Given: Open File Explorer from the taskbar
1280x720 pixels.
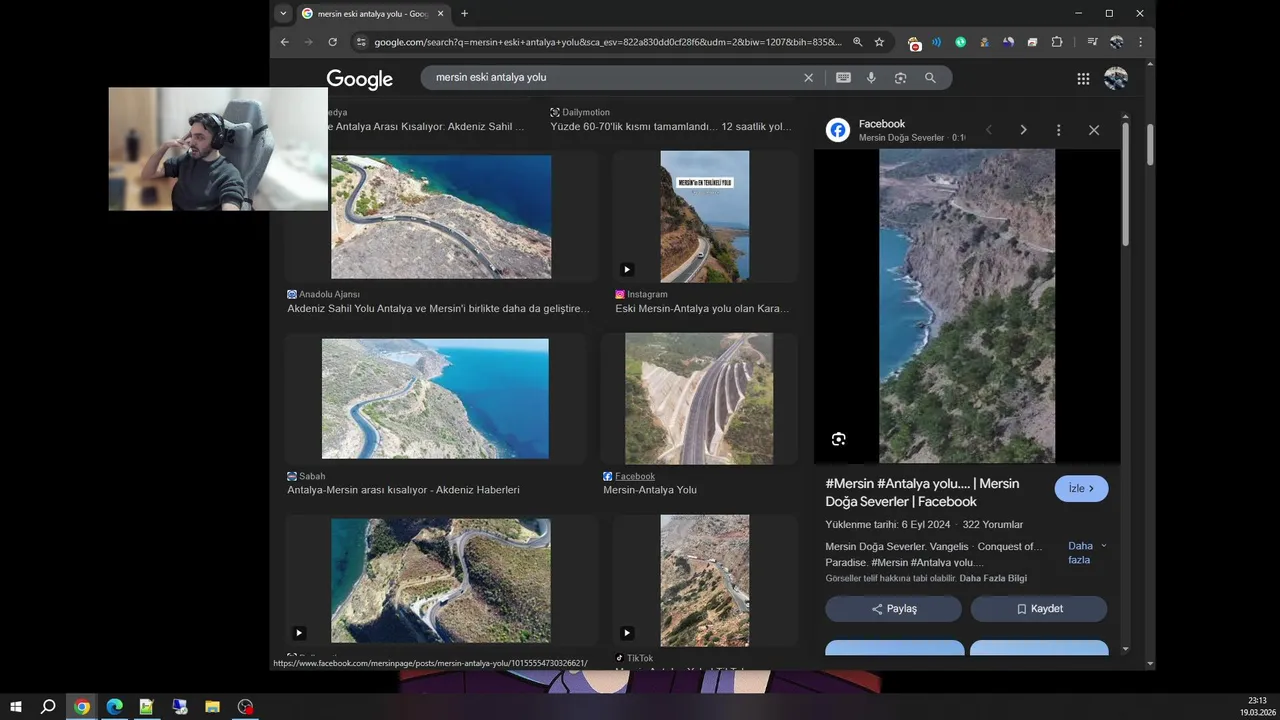Looking at the screenshot, I should 212,707.
